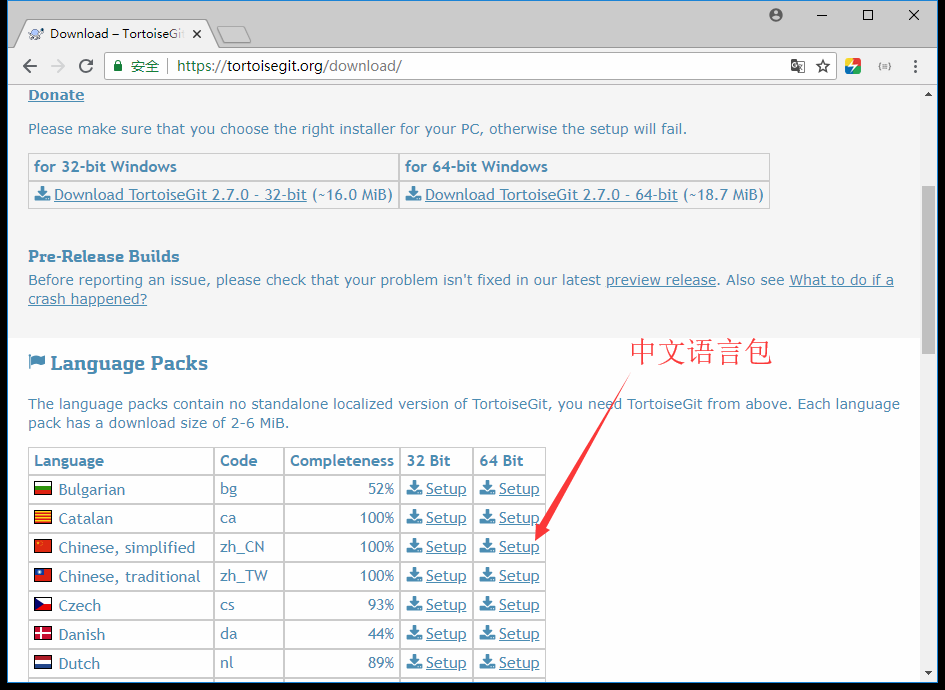Click the colorful lightning extension icon

(x=853, y=66)
